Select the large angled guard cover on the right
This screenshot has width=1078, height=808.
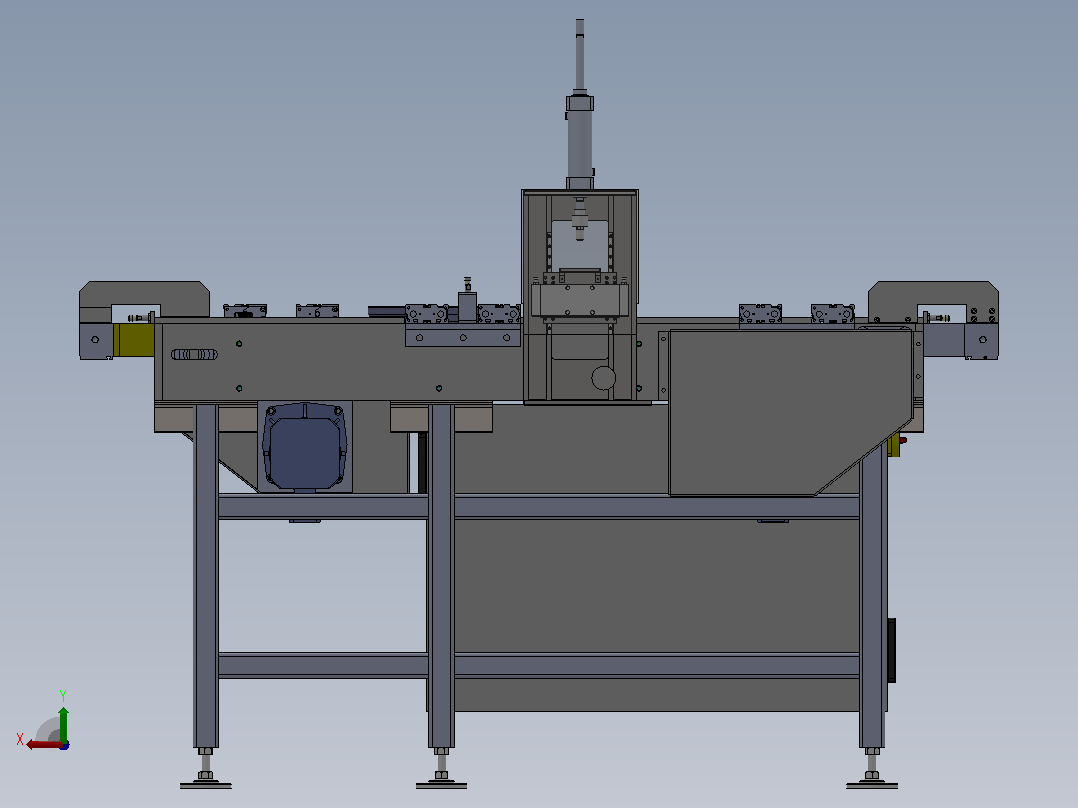[x=791, y=412]
